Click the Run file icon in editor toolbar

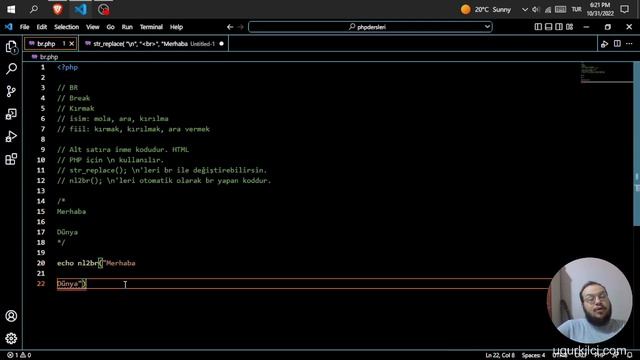(604, 44)
